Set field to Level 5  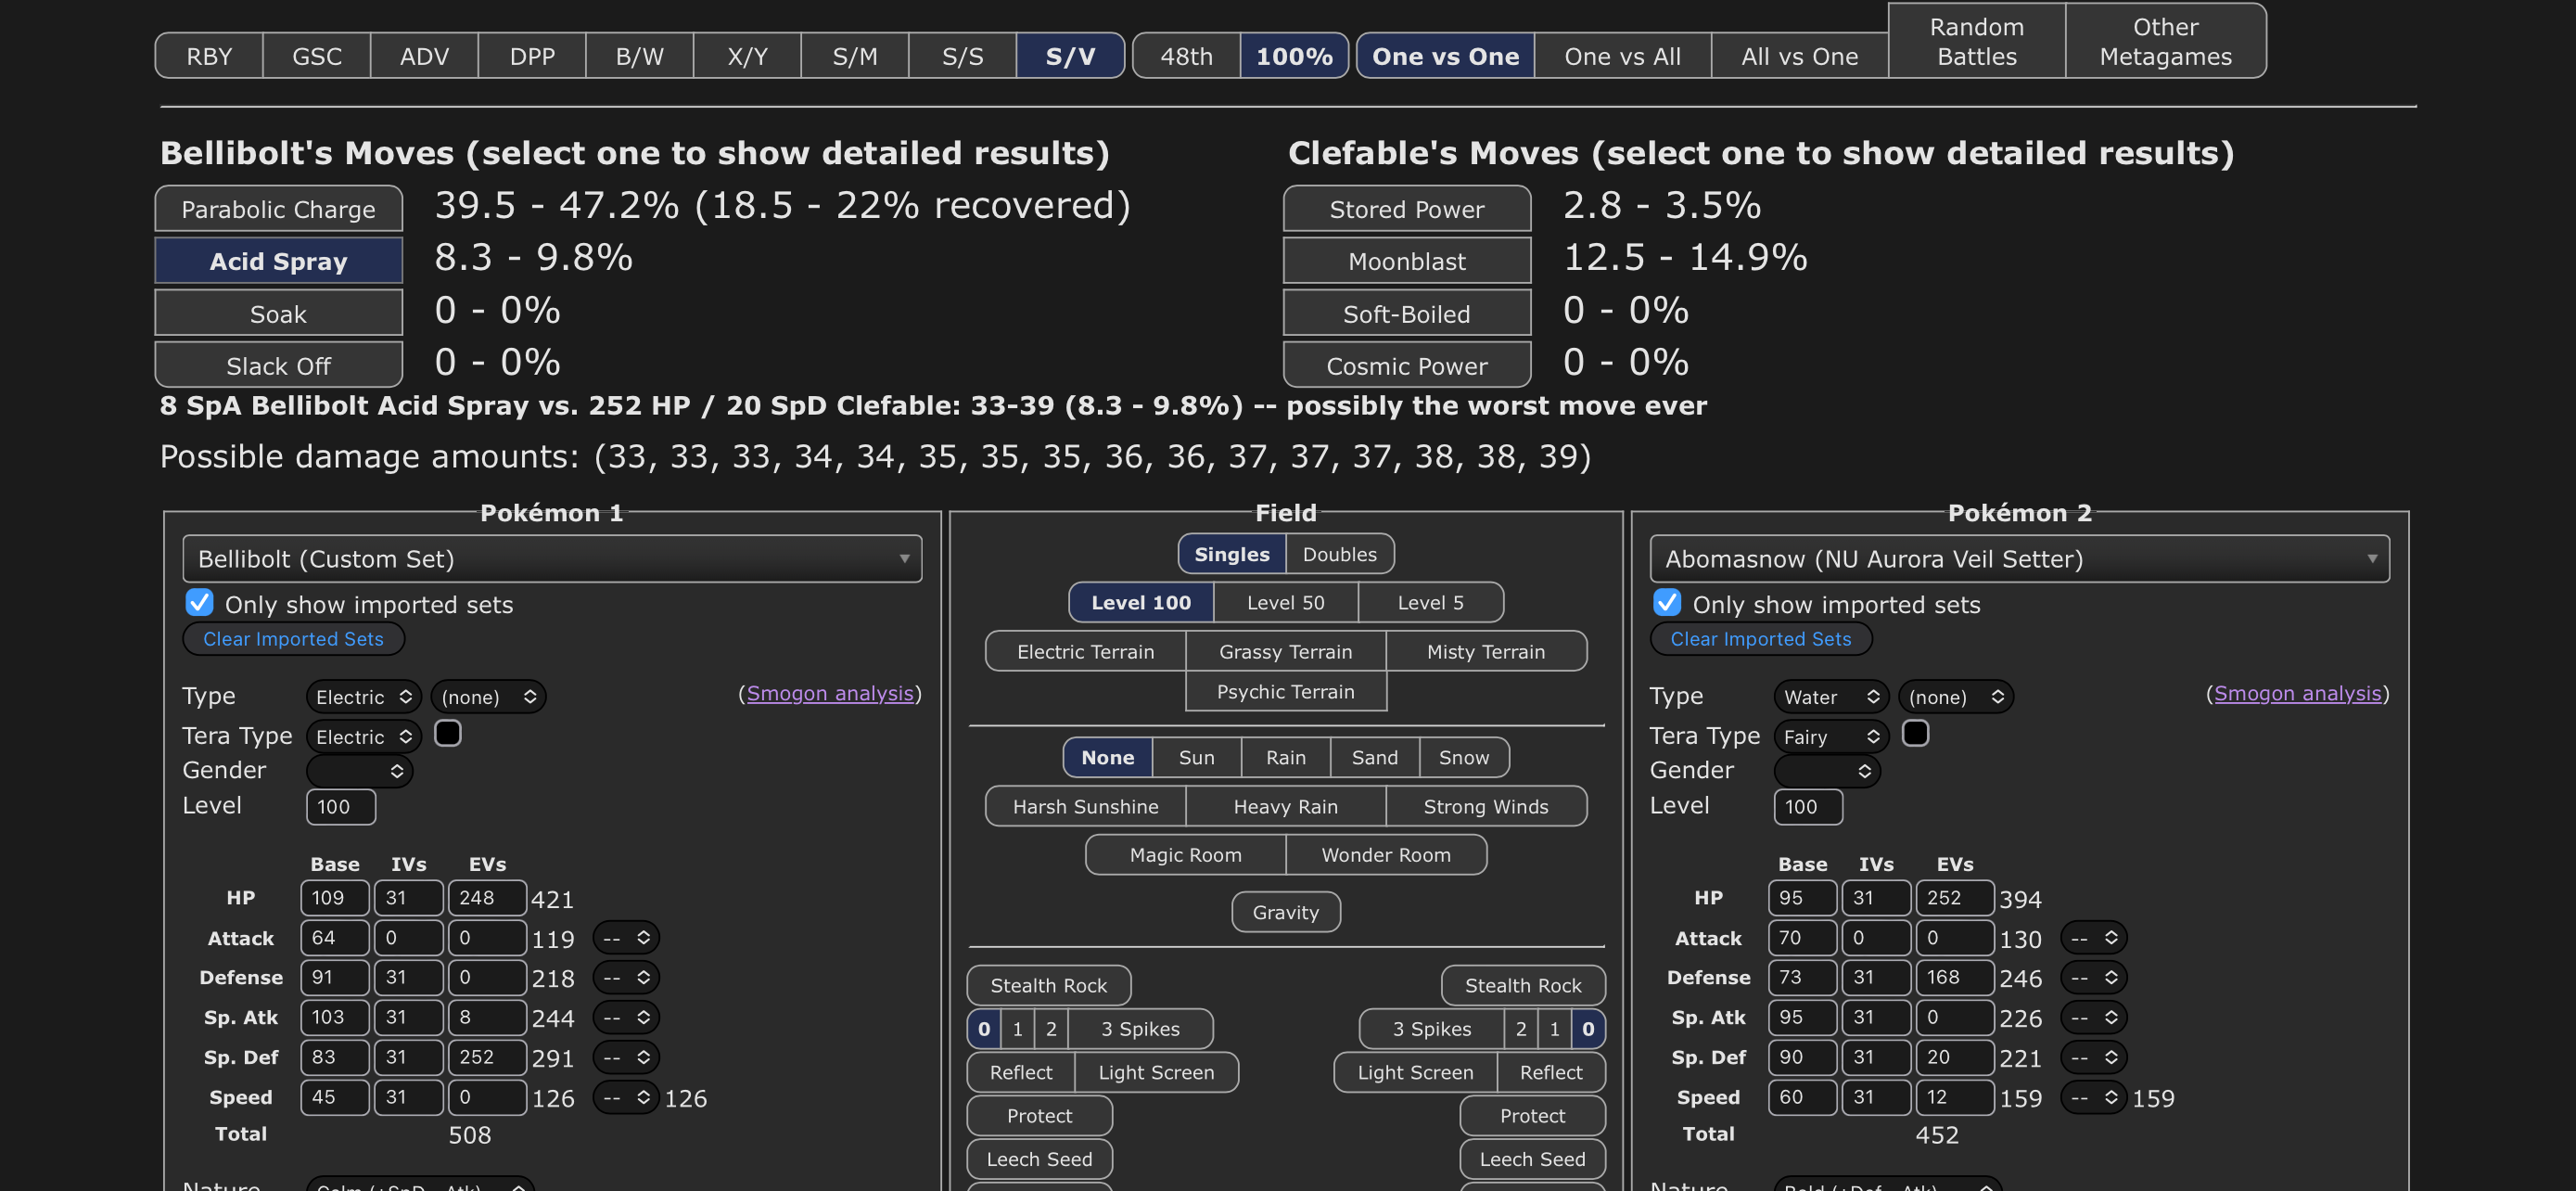point(1430,602)
